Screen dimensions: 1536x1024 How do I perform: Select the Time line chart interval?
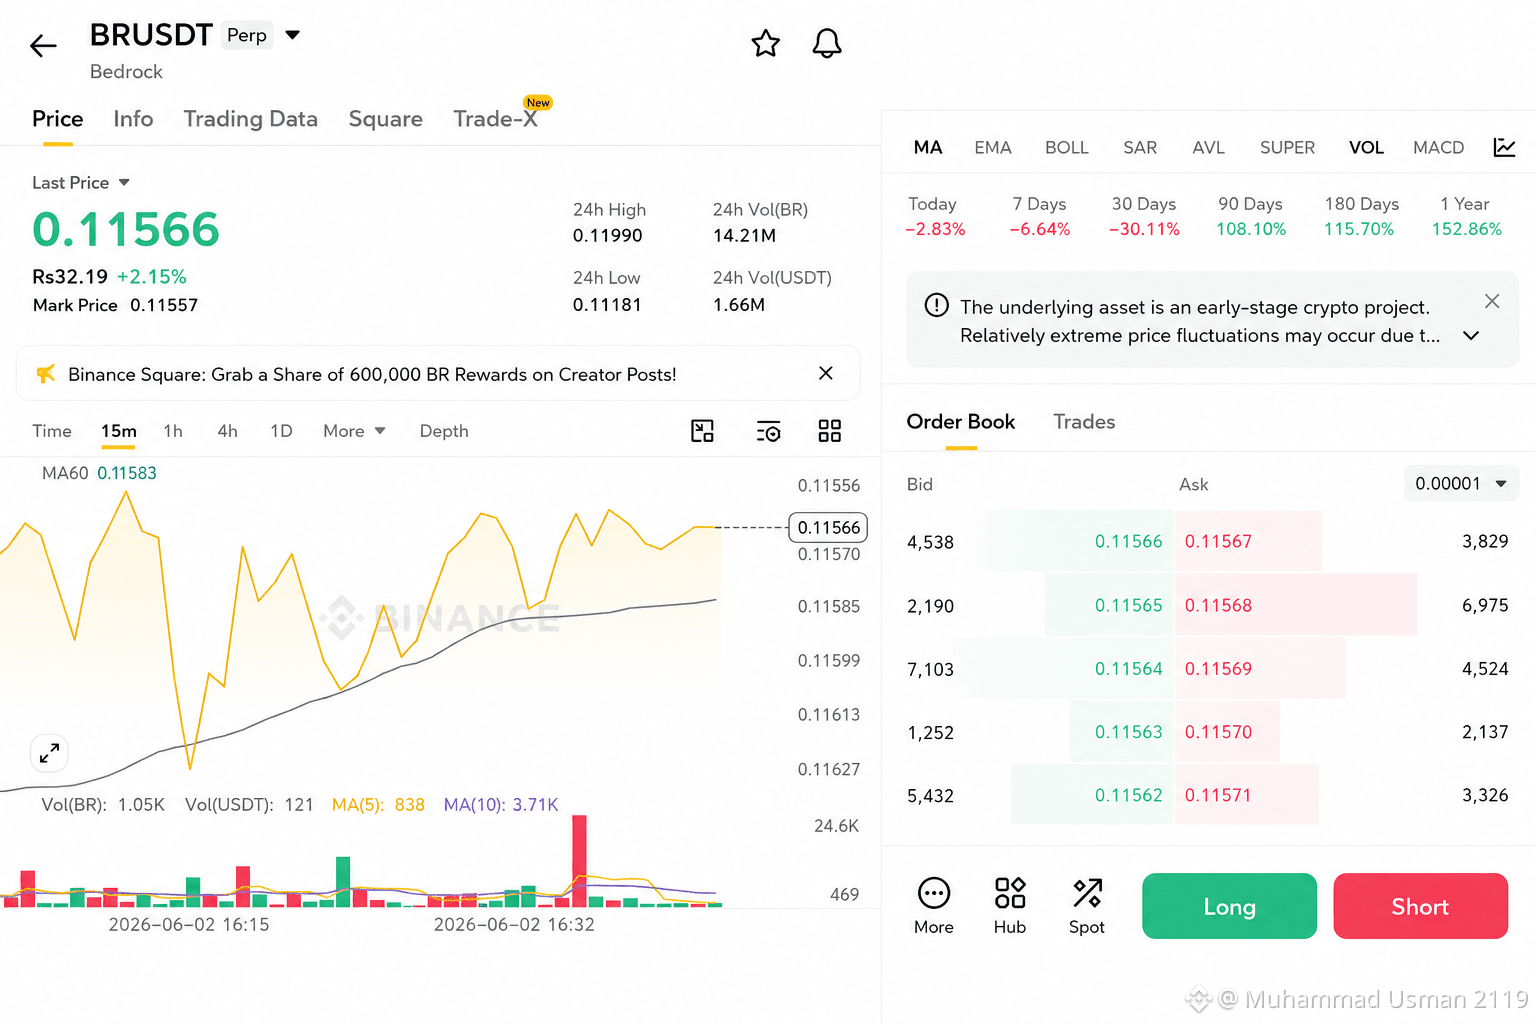[52, 431]
